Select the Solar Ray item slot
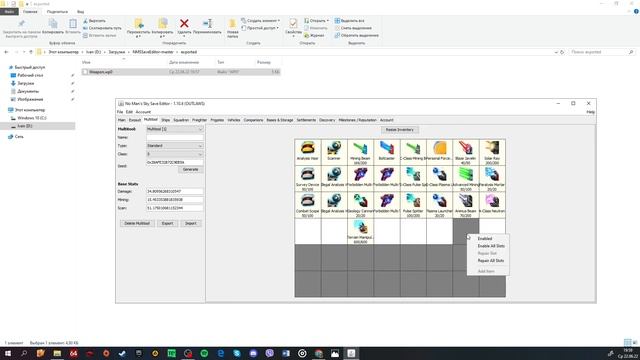The image size is (640, 360). (x=492, y=152)
